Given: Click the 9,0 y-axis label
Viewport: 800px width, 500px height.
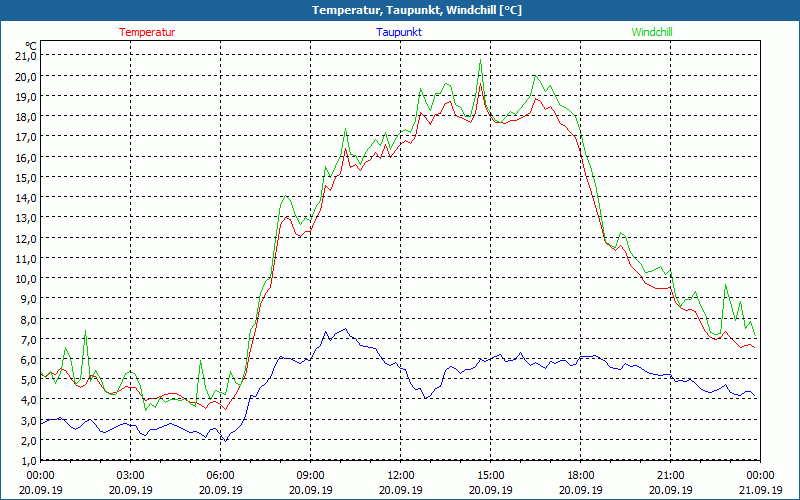Looking at the screenshot, I should coord(29,298).
